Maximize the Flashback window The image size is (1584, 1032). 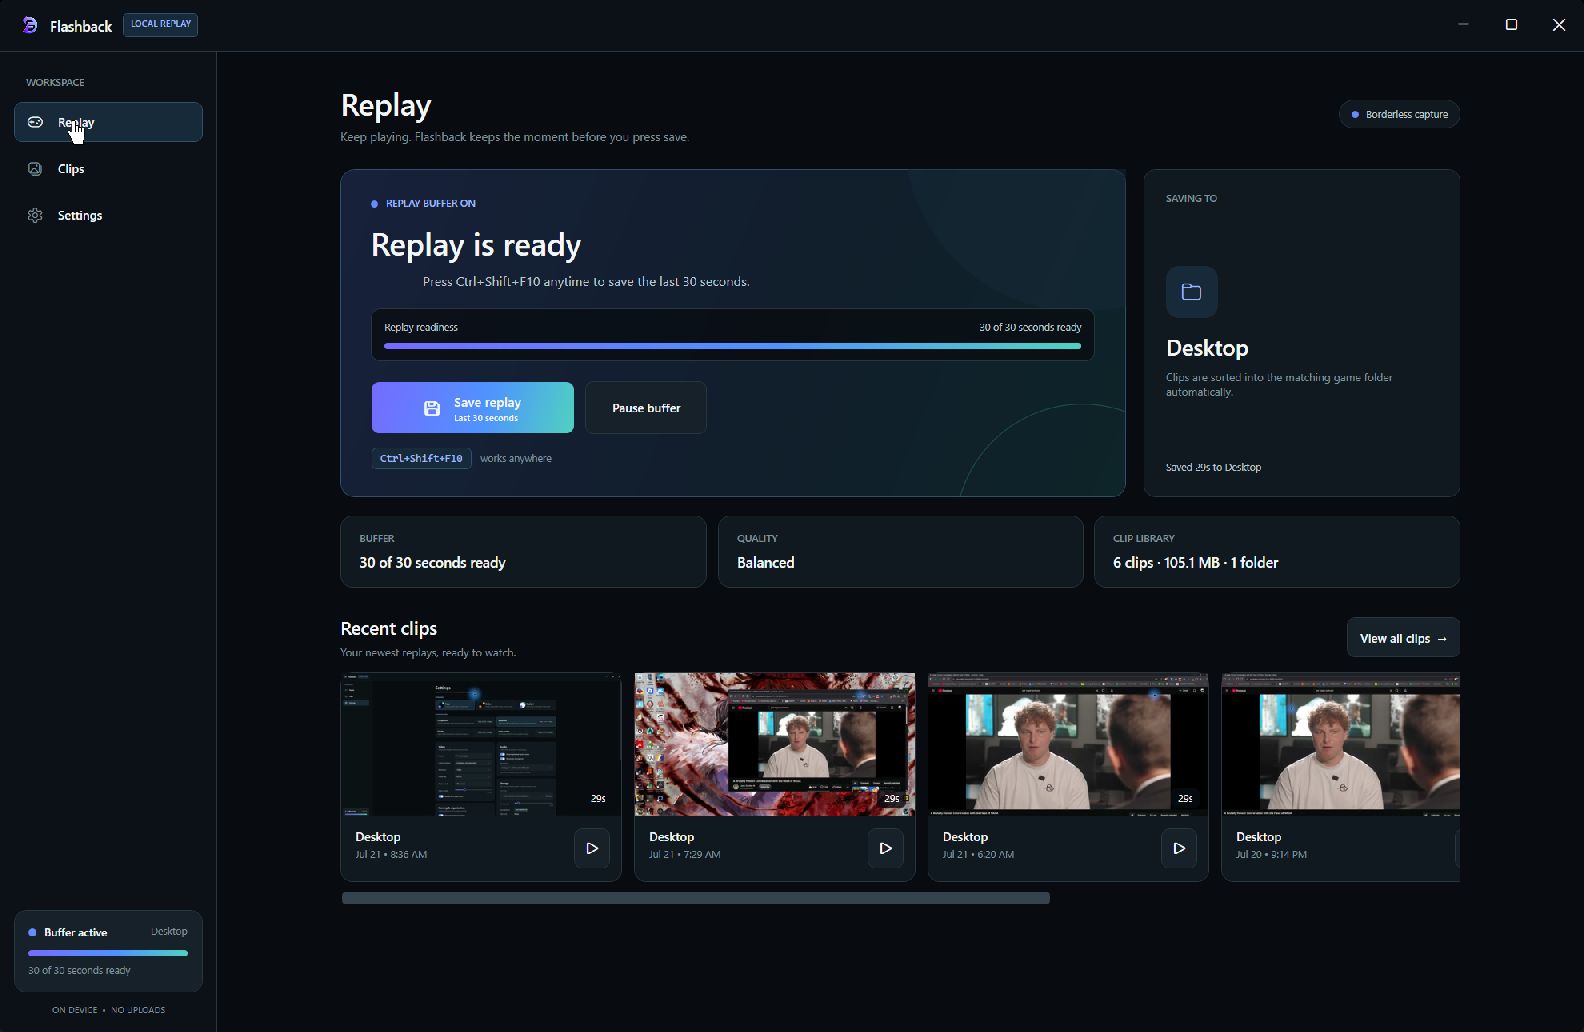tap(1511, 25)
